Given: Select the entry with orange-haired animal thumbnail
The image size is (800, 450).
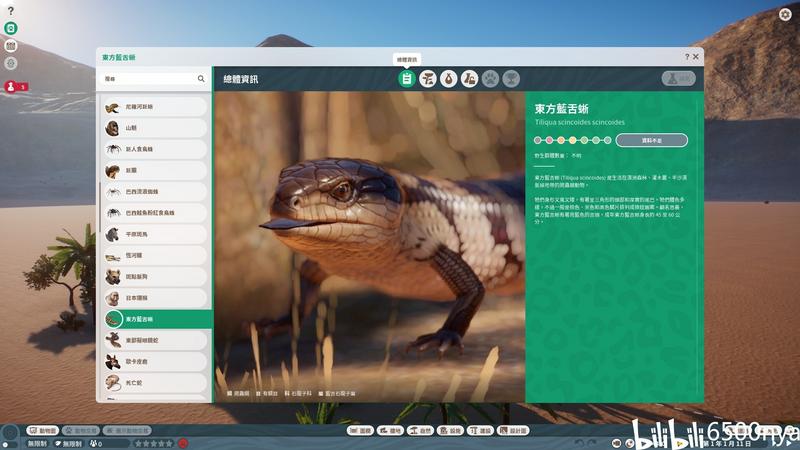Looking at the screenshot, I should [155, 170].
